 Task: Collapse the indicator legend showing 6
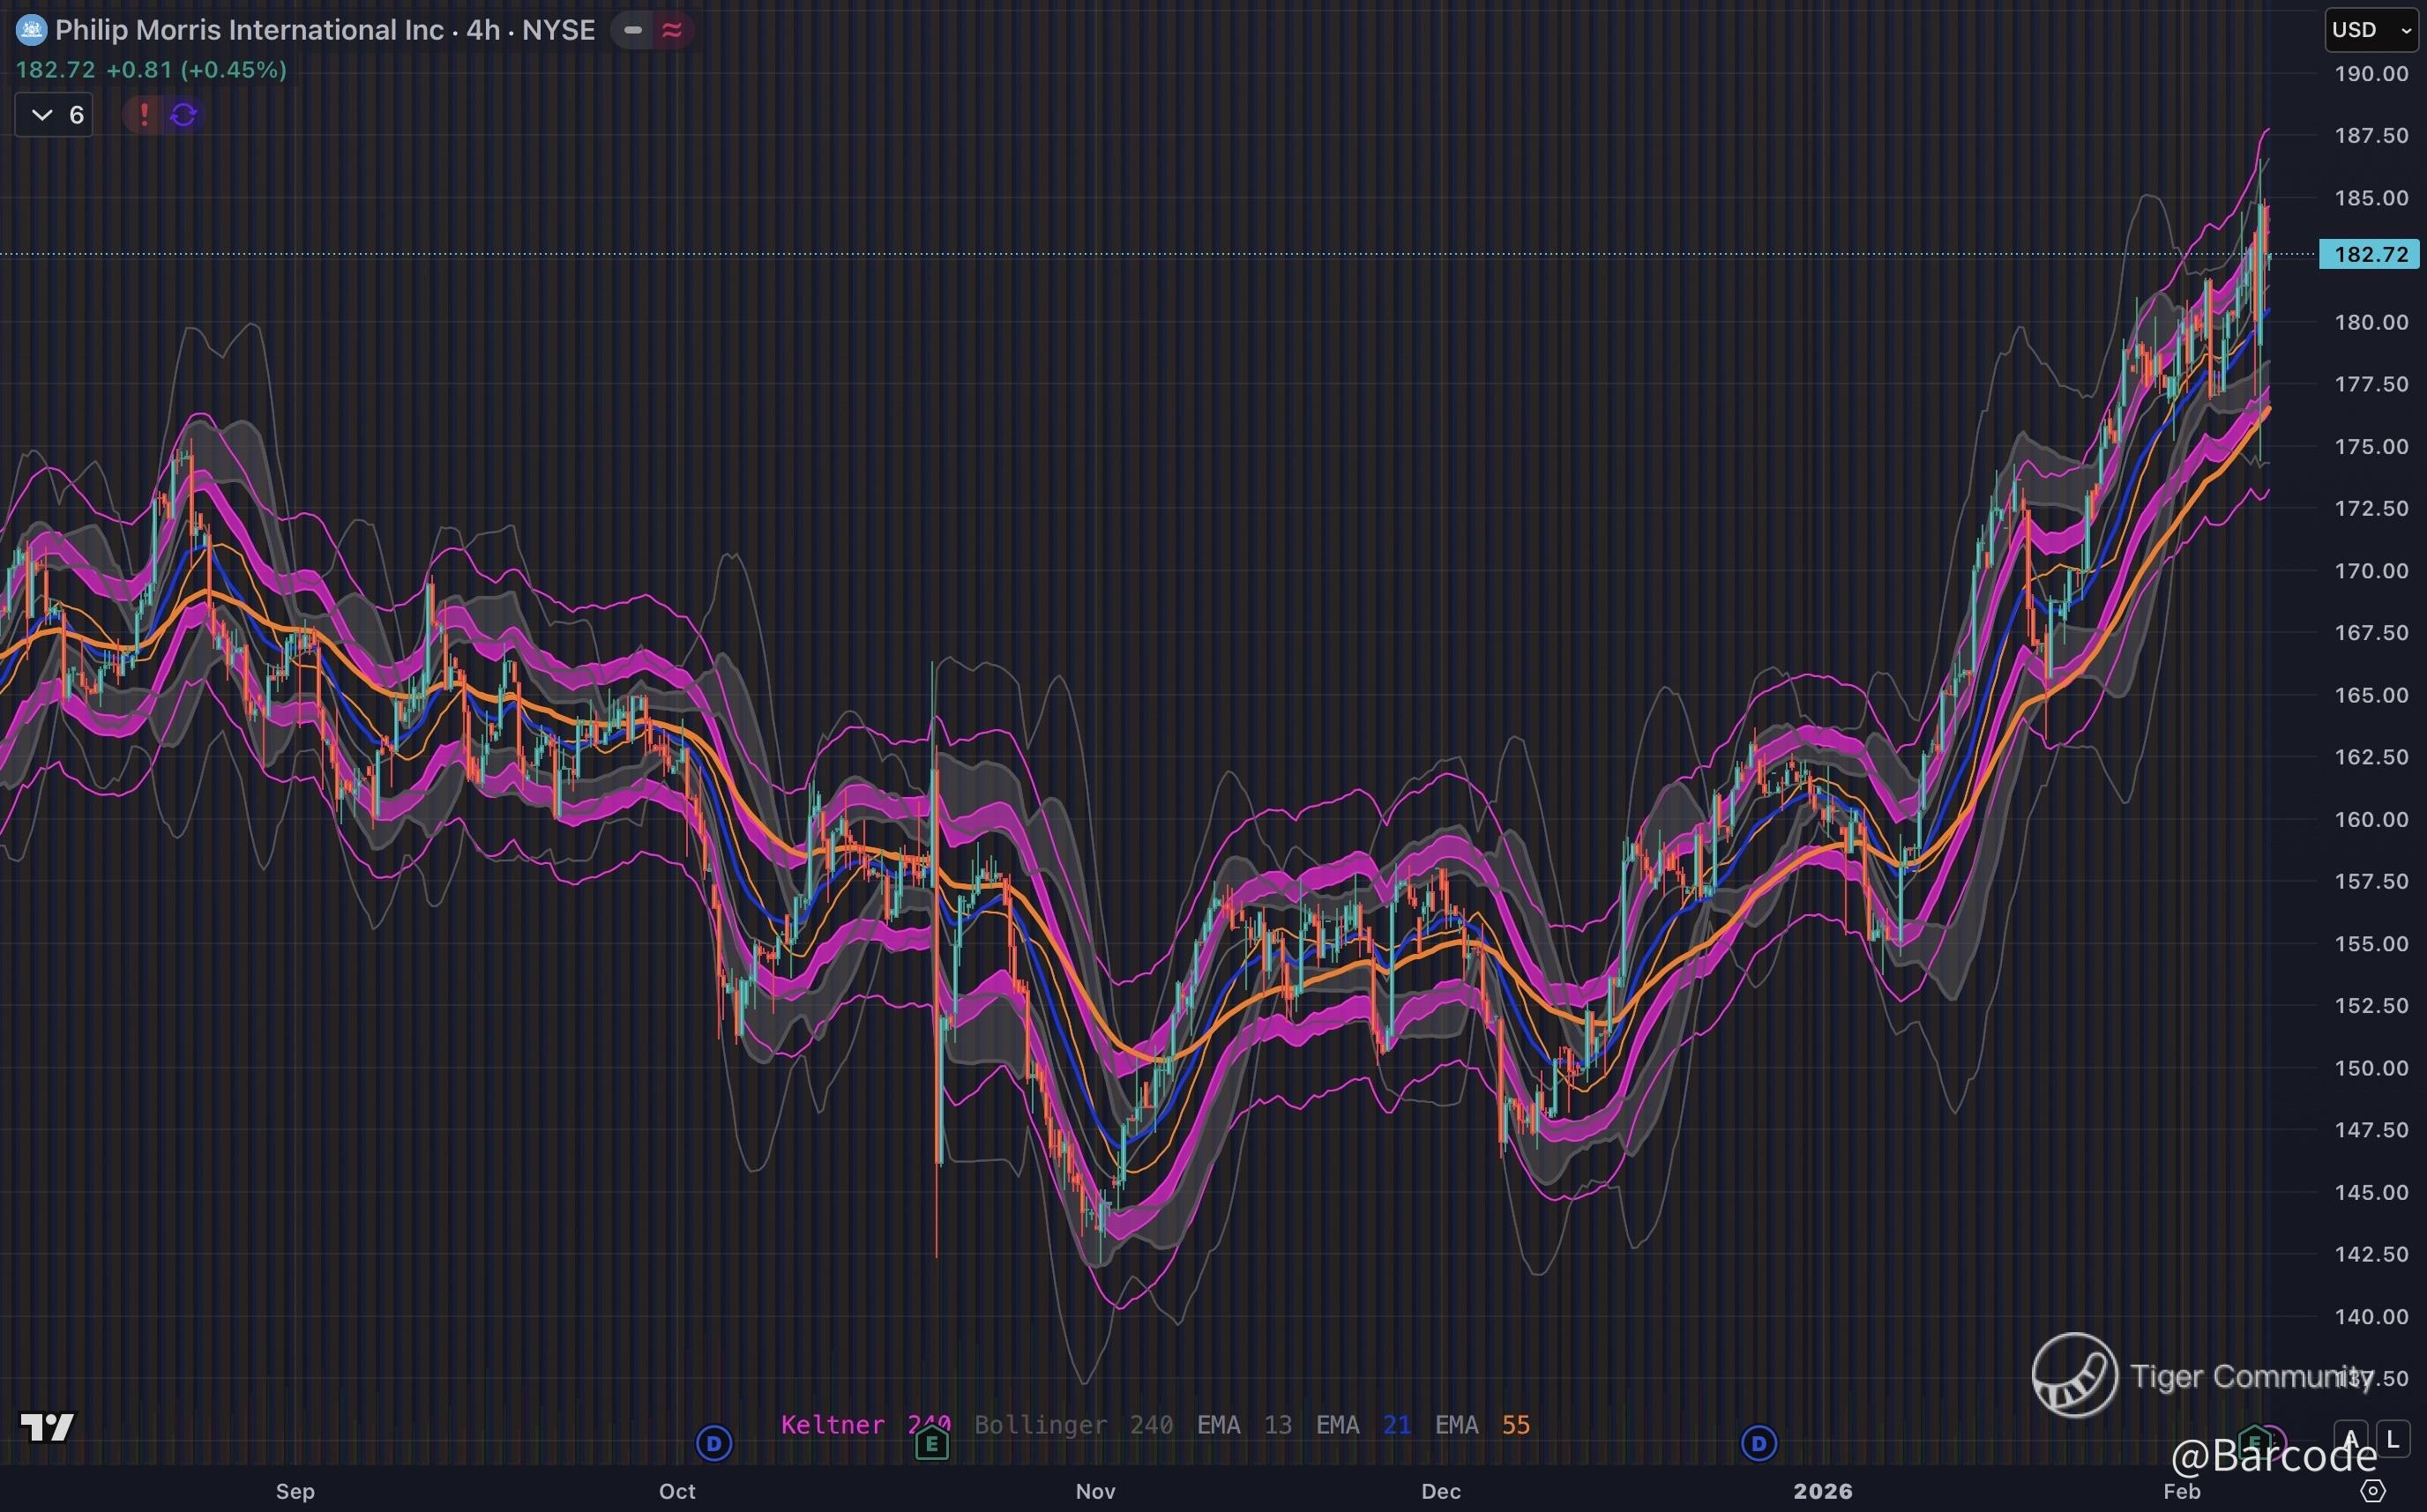coord(54,115)
